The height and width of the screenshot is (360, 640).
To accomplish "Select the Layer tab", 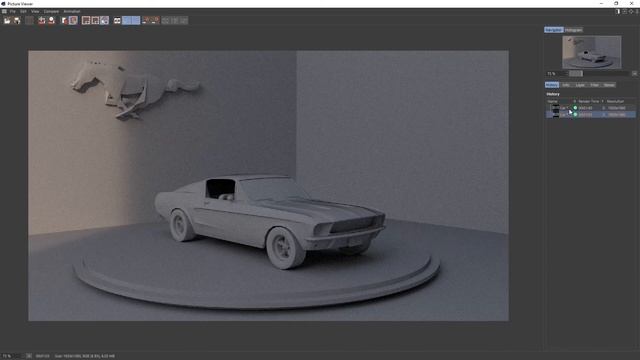I will (580, 85).
